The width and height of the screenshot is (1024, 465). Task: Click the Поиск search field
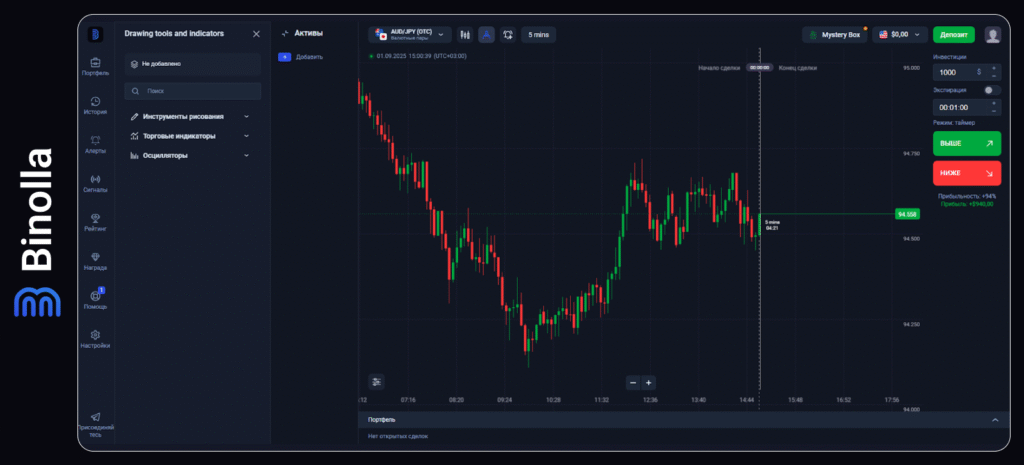193,91
